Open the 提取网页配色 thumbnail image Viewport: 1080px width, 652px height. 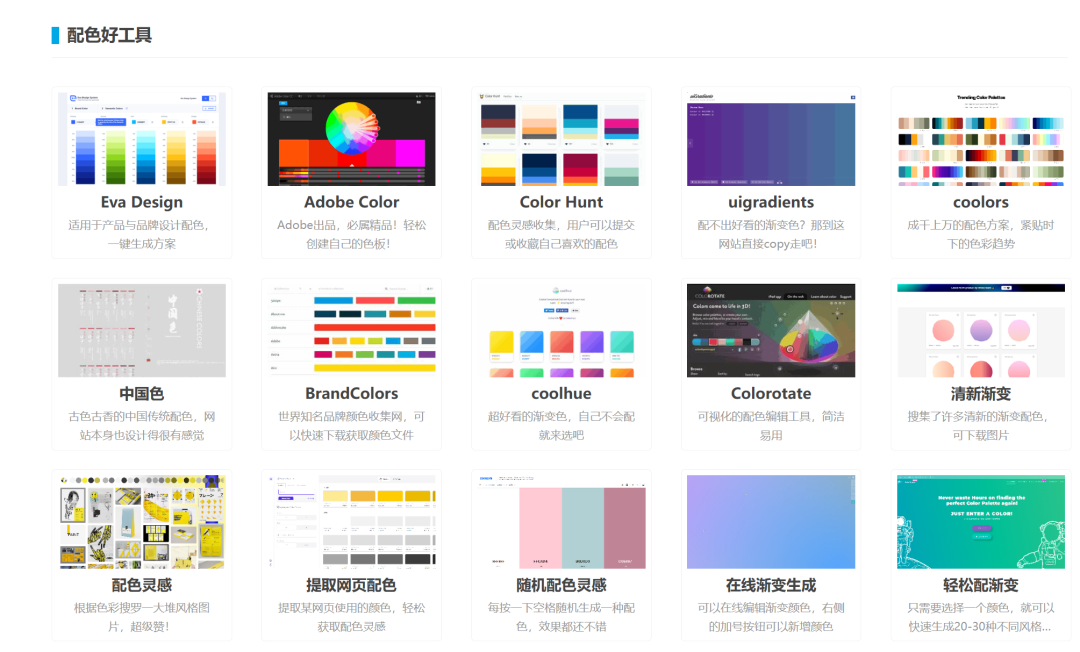coord(351,522)
